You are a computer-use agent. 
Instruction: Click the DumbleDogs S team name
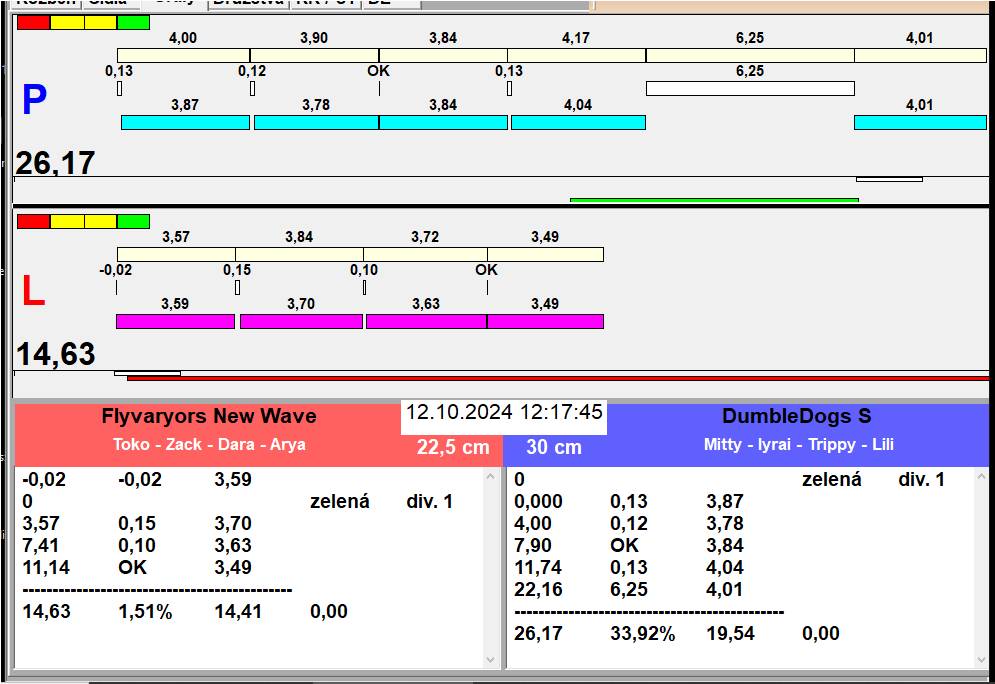click(x=796, y=416)
